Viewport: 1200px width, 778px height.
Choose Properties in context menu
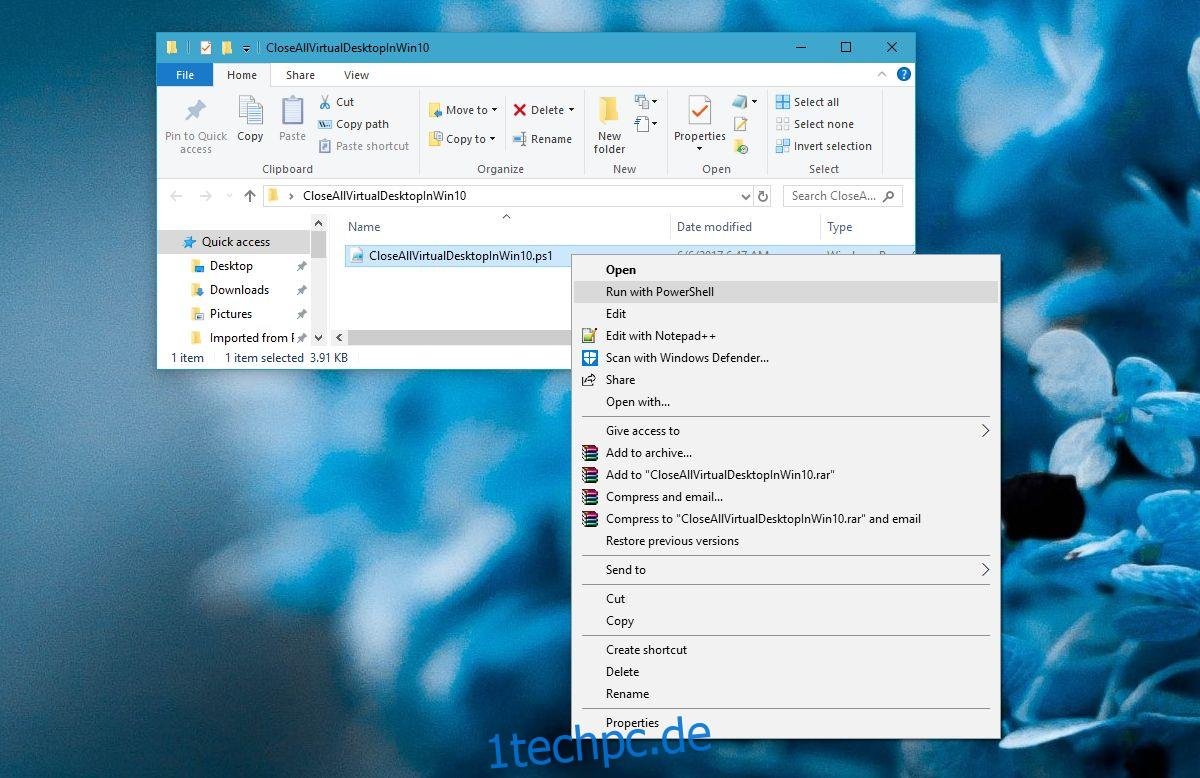click(x=786, y=723)
